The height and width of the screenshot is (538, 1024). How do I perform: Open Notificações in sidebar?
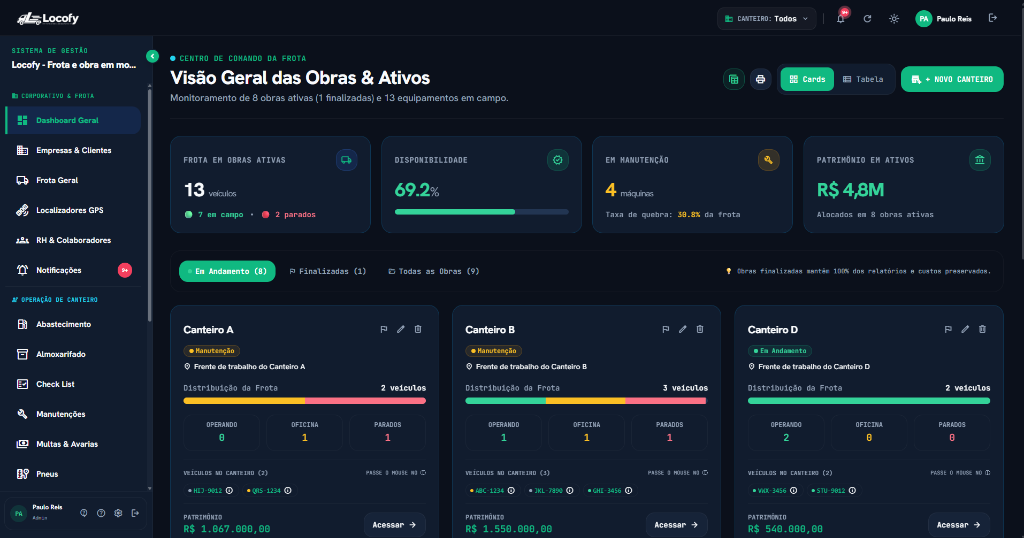pyautogui.click(x=72, y=270)
